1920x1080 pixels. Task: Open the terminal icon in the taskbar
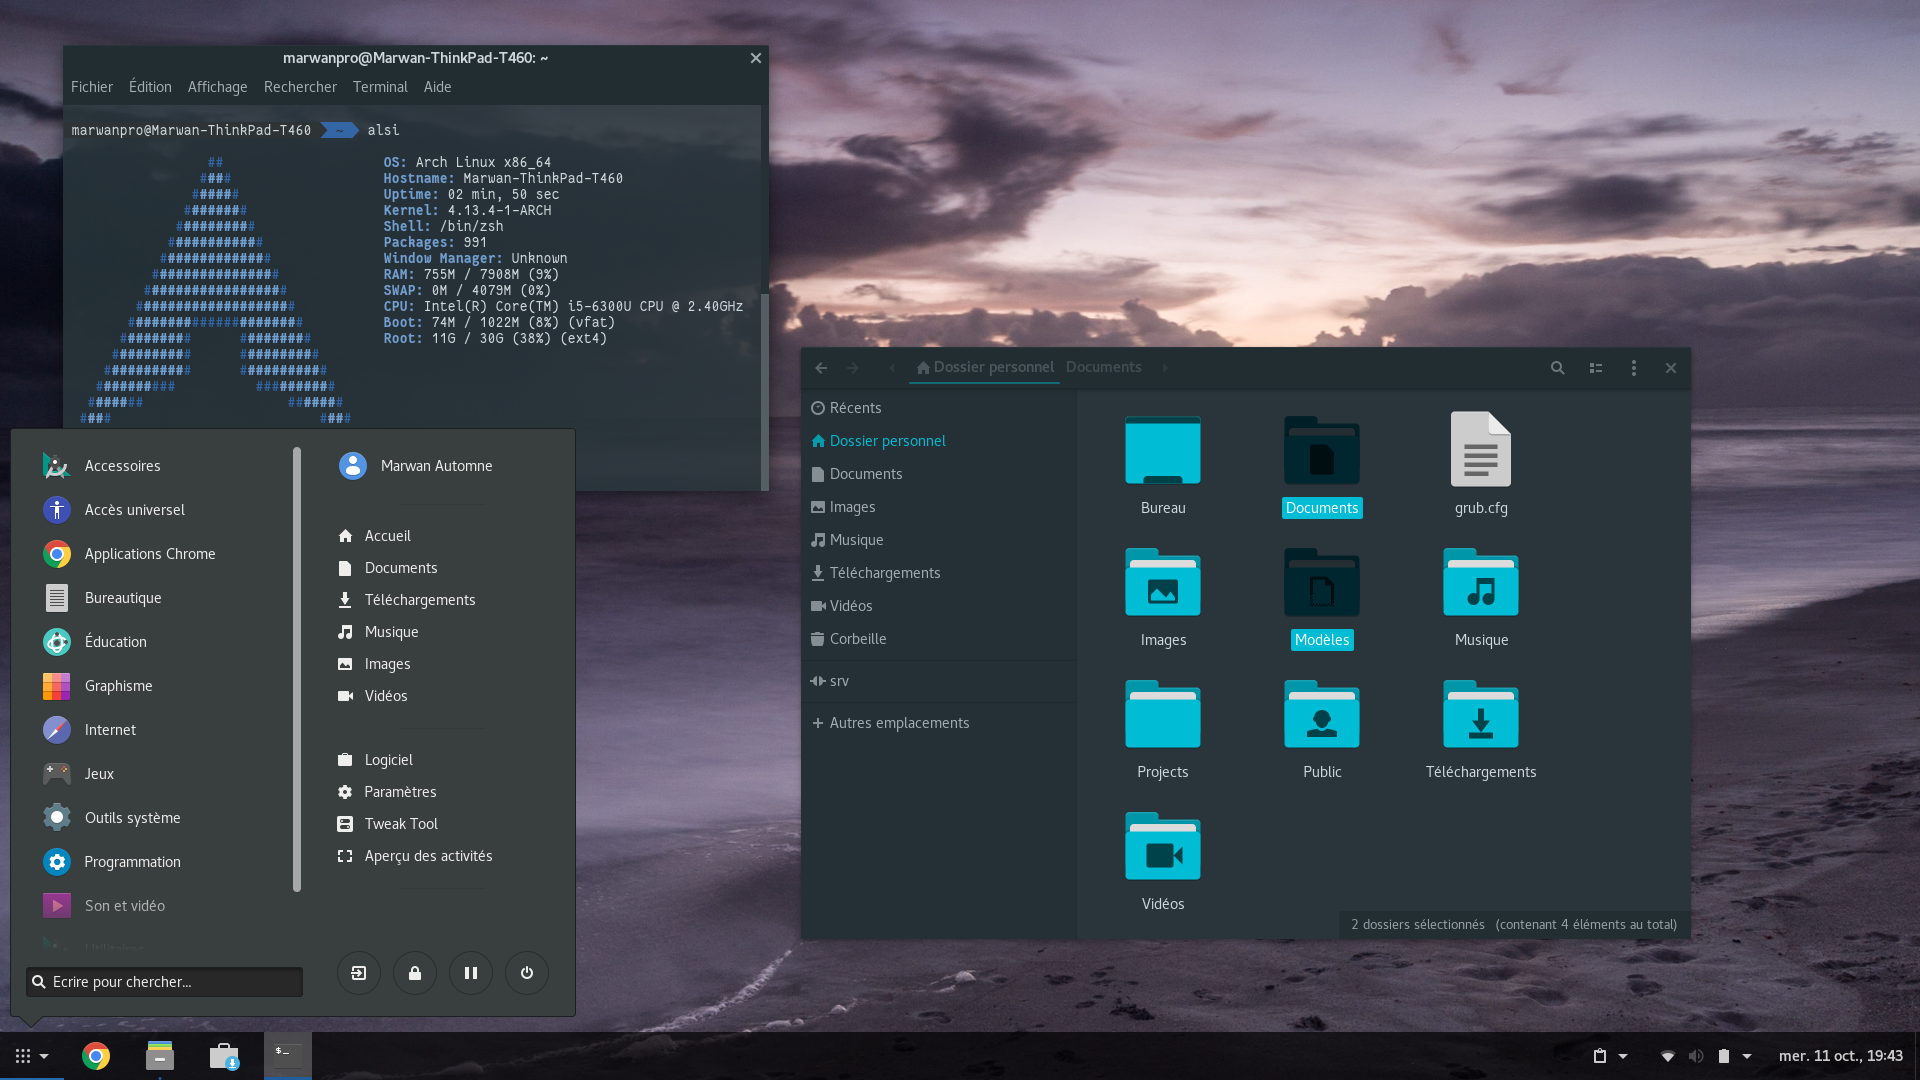(286, 1056)
